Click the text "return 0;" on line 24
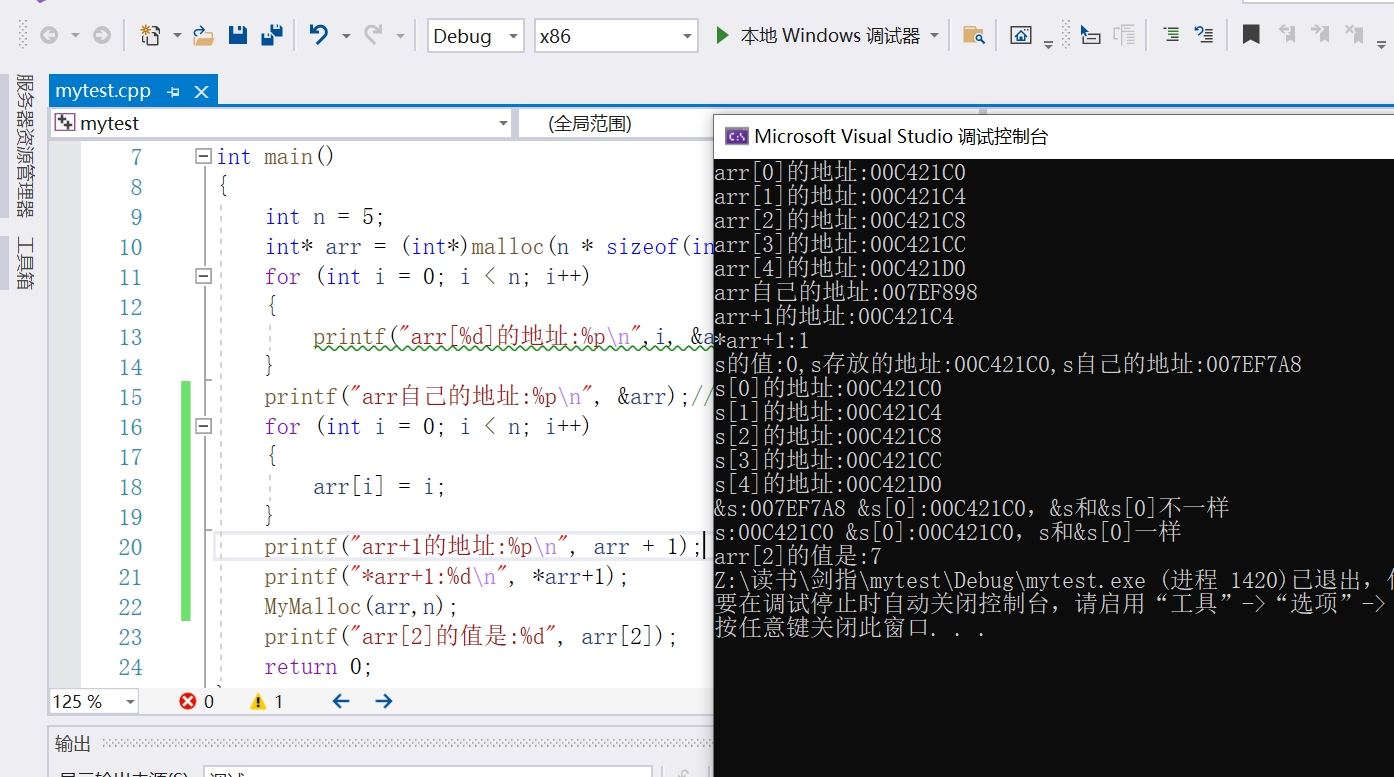Viewport: 1394px width, 777px height. (318, 667)
